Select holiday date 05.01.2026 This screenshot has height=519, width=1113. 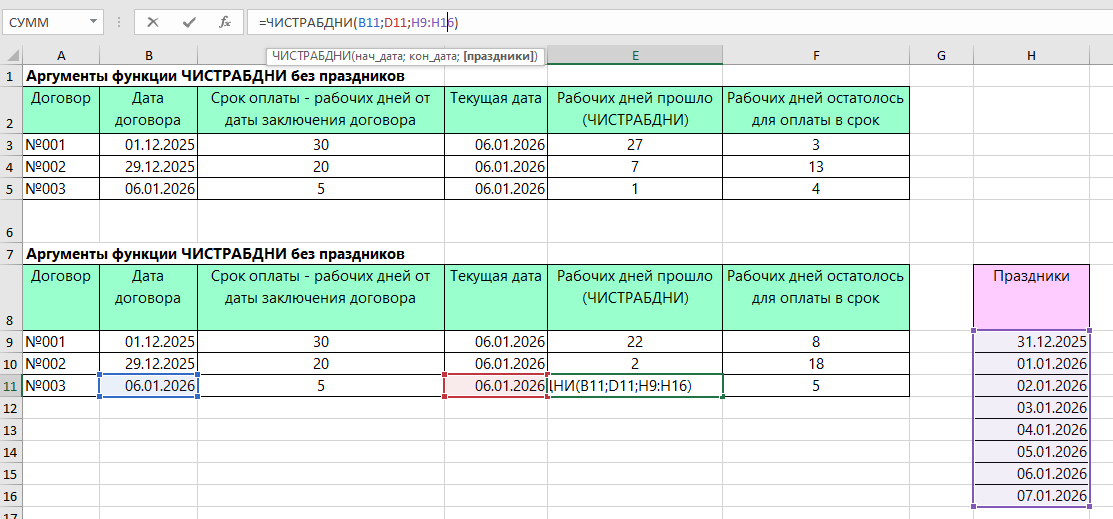[1031, 452]
